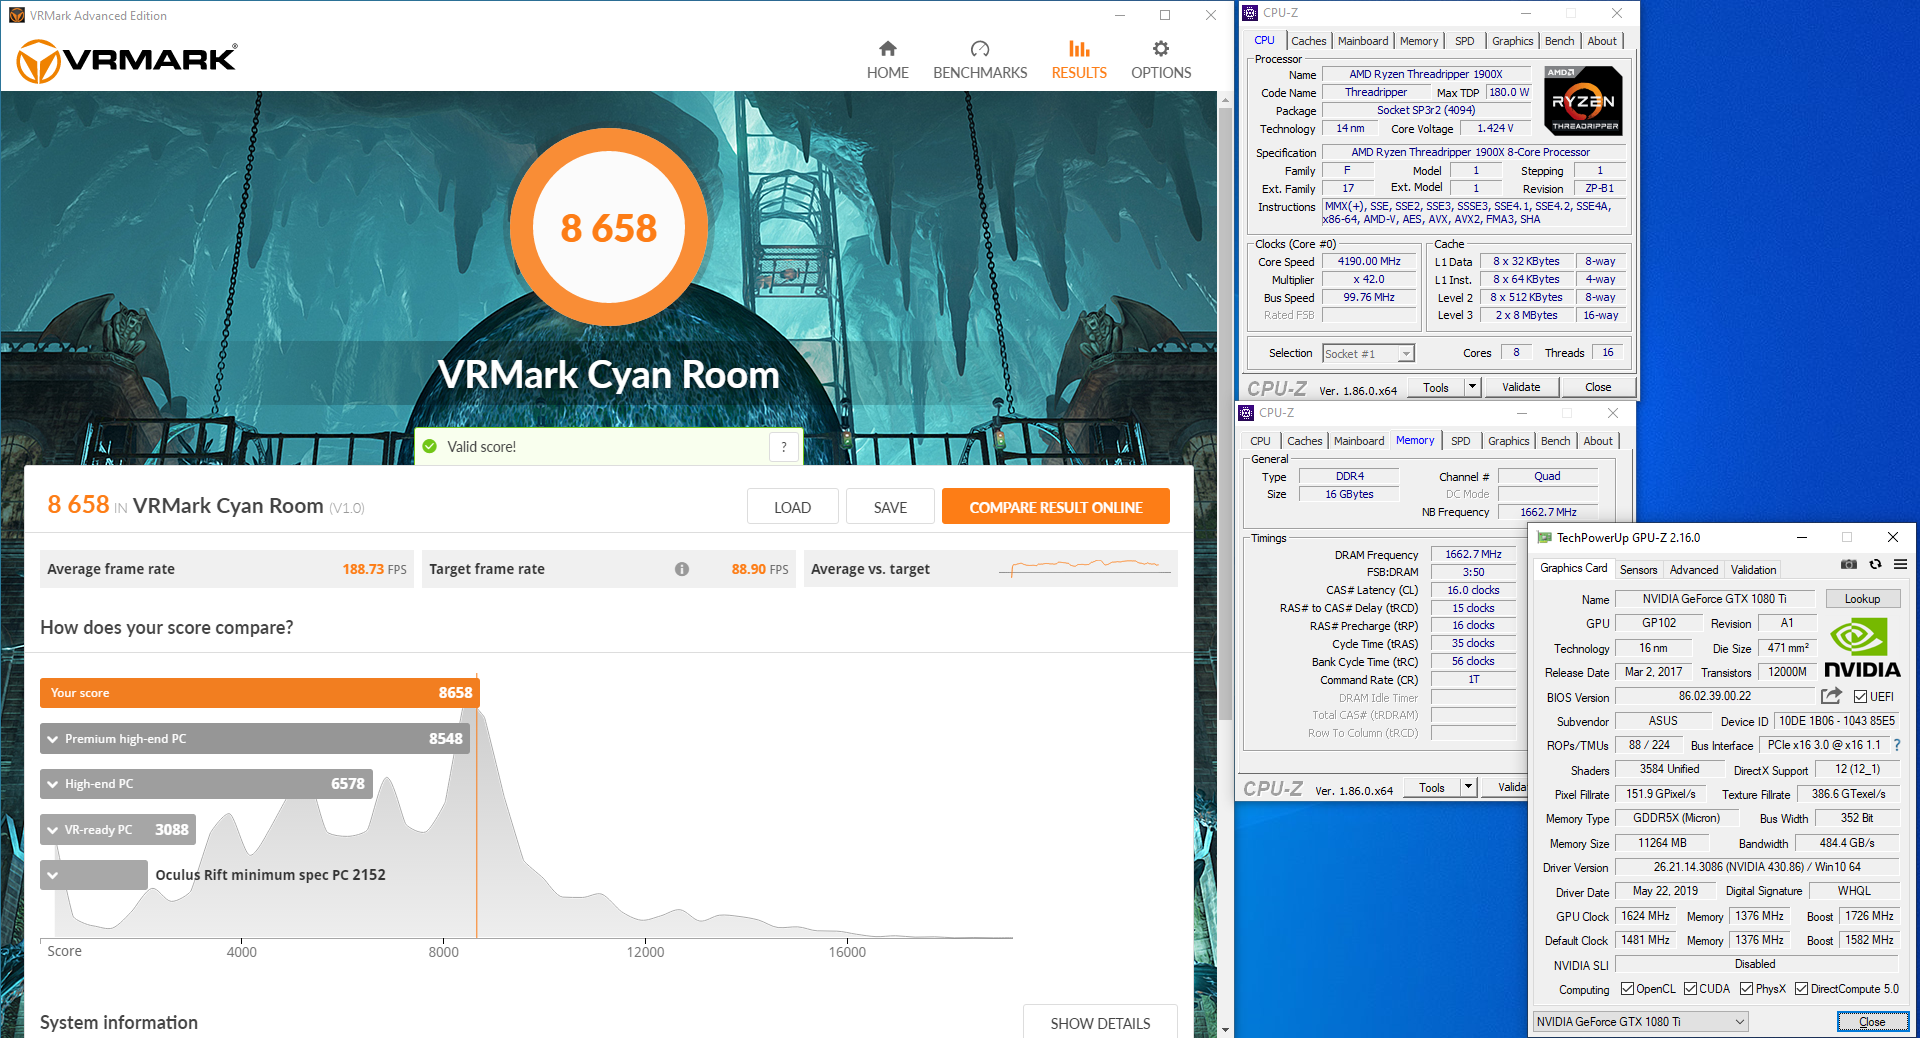The height and width of the screenshot is (1038, 1920).
Task: Open the BENCHMARKS section in VRMark
Action: (x=980, y=60)
